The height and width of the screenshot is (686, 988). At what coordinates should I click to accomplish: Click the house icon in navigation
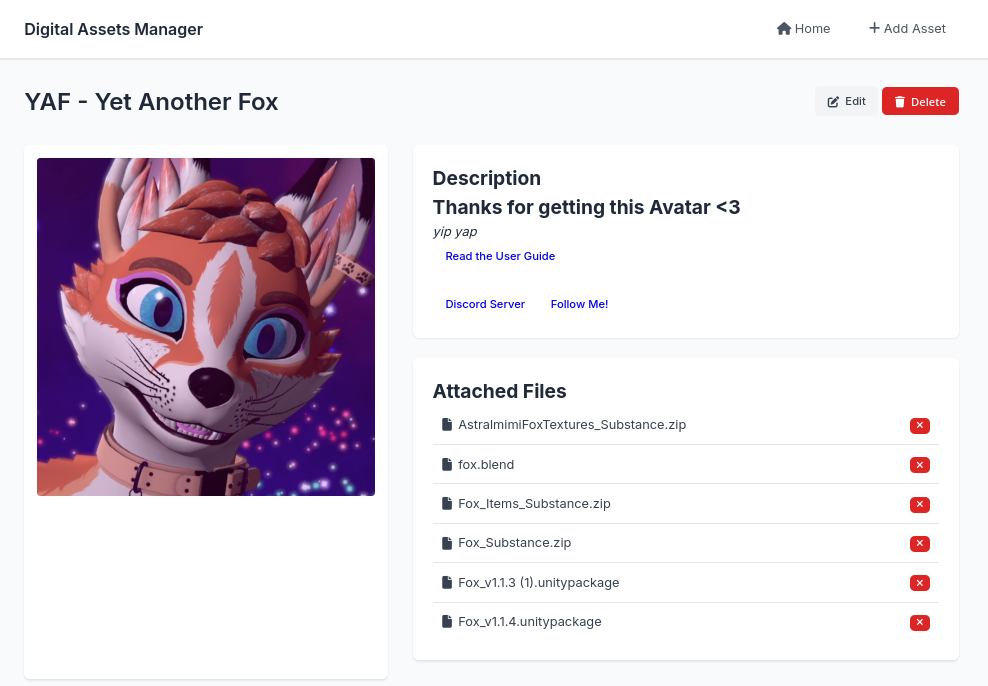tap(784, 28)
